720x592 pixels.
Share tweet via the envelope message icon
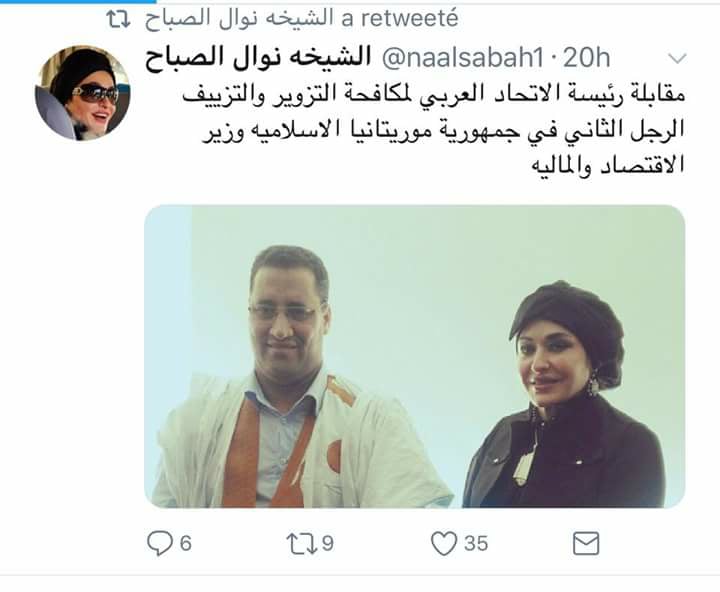point(586,543)
